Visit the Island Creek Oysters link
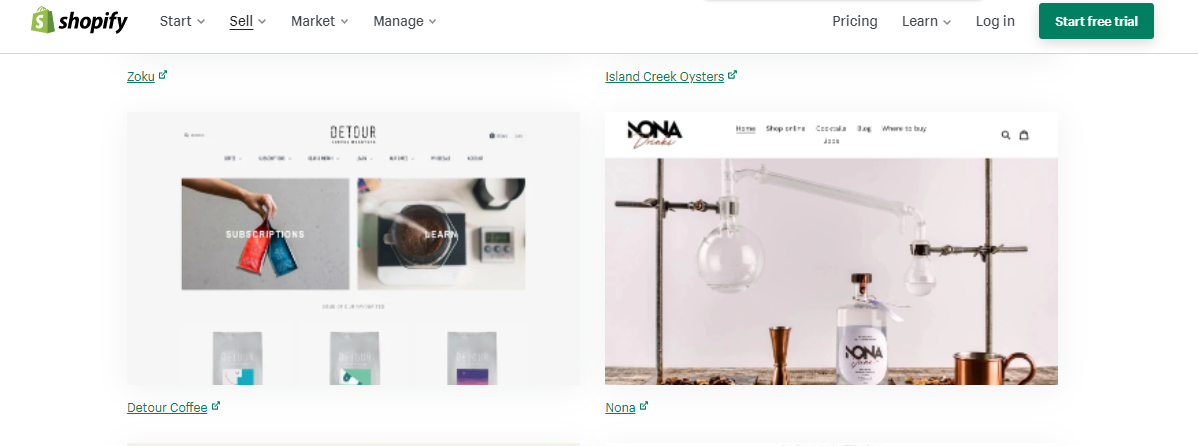 coord(665,76)
